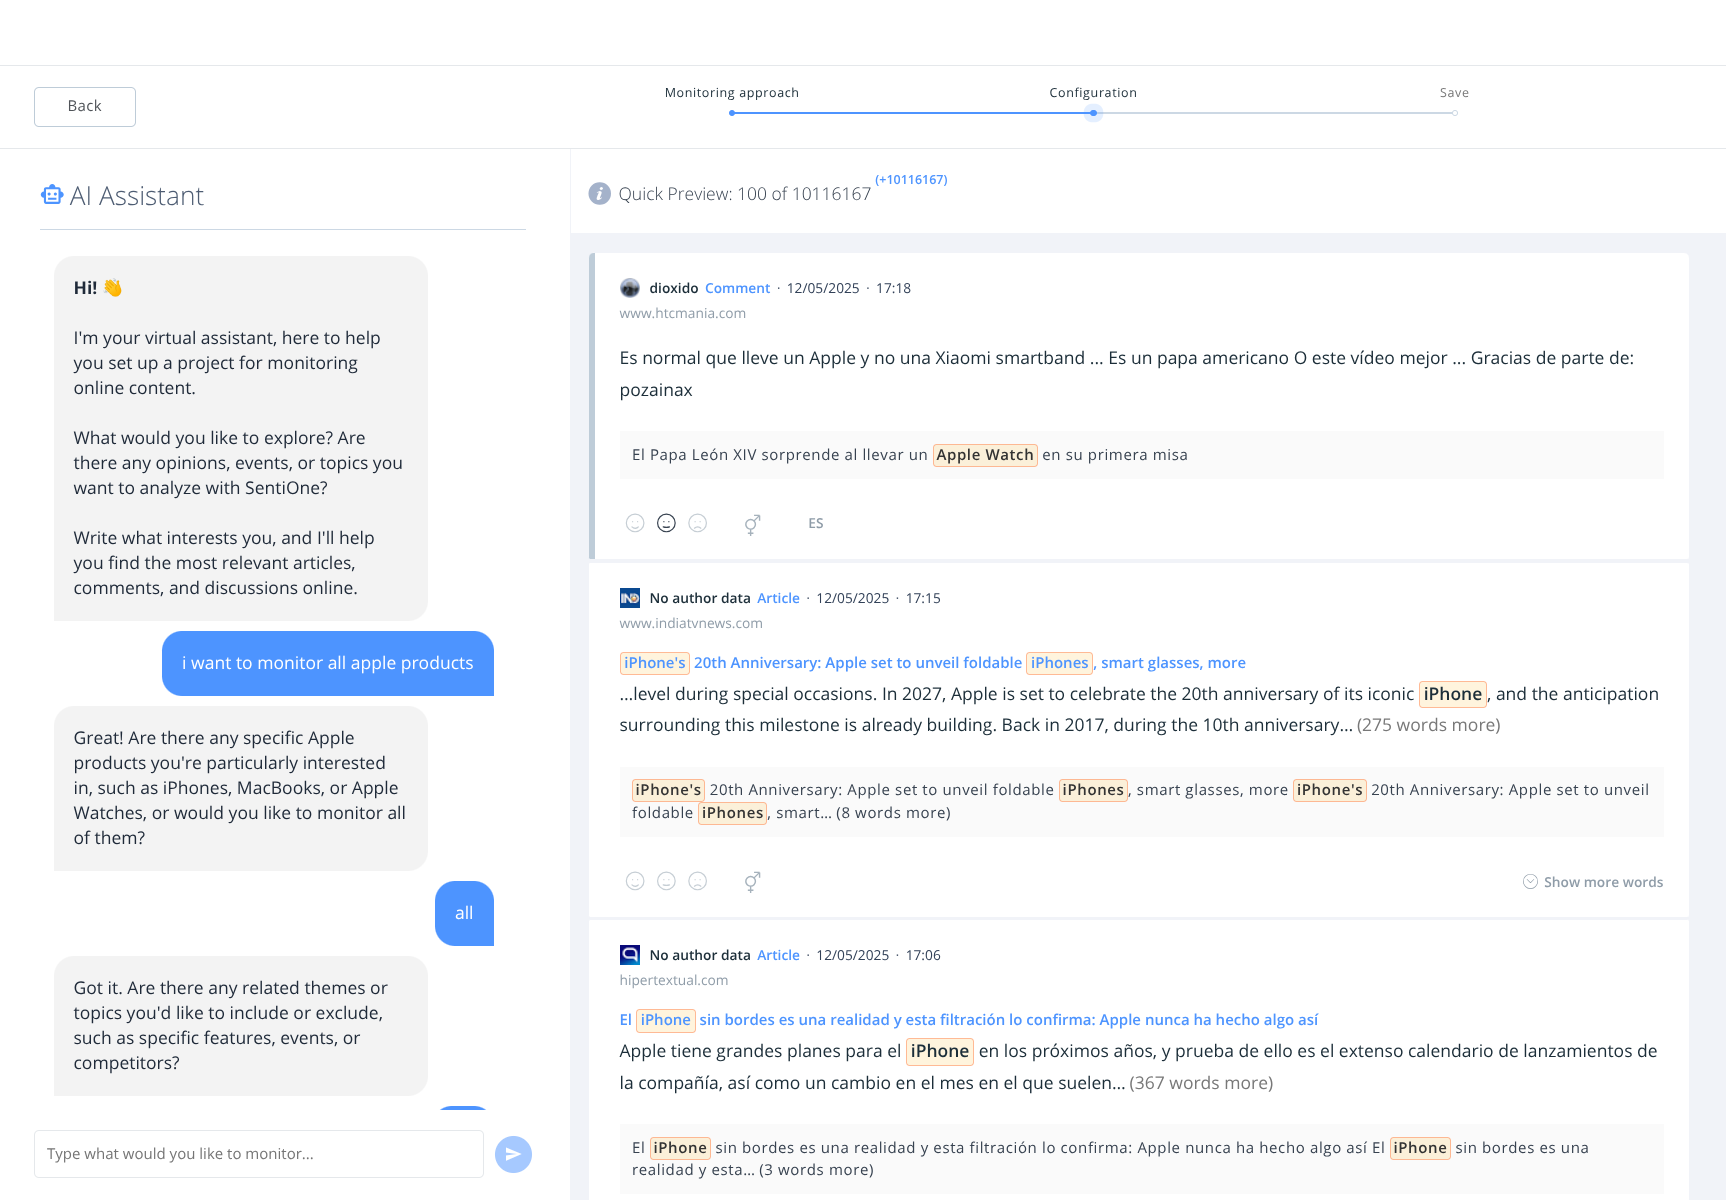Send the chat message
Viewport: 1726px width, 1200px height.
click(513, 1155)
